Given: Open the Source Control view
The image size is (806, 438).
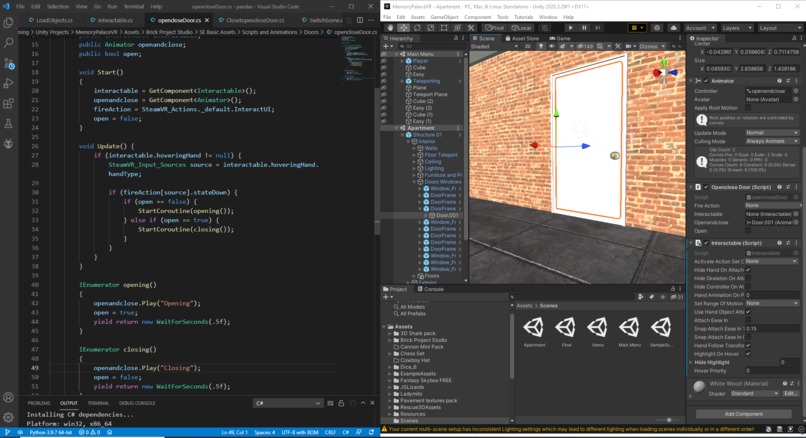Looking at the screenshot, I should [x=9, y=63].
